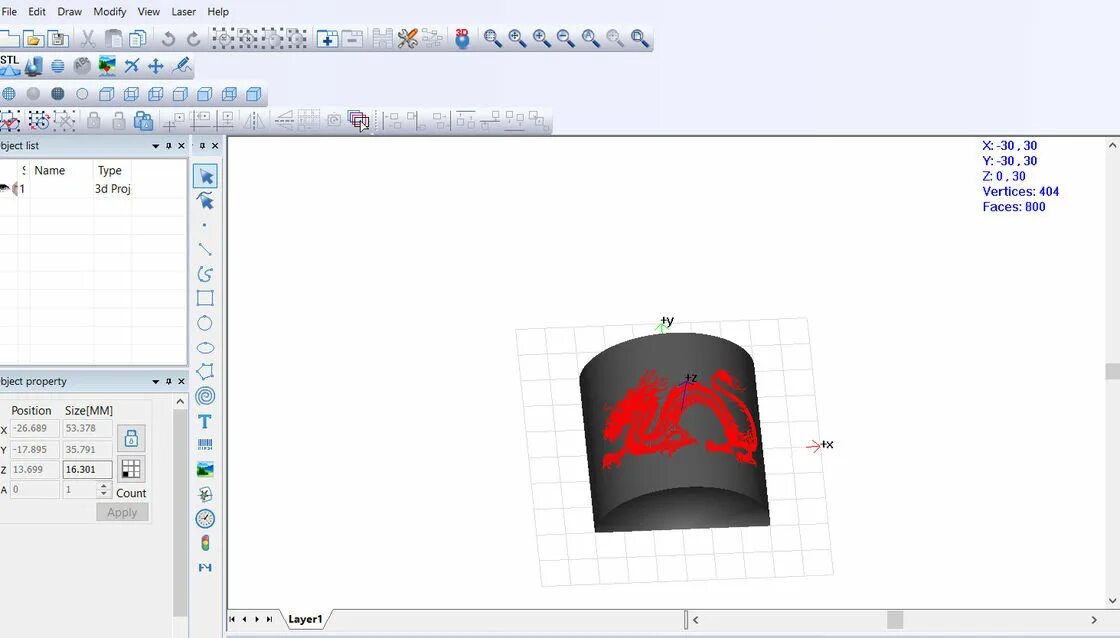Close the Object property panel

coord(181,382)
